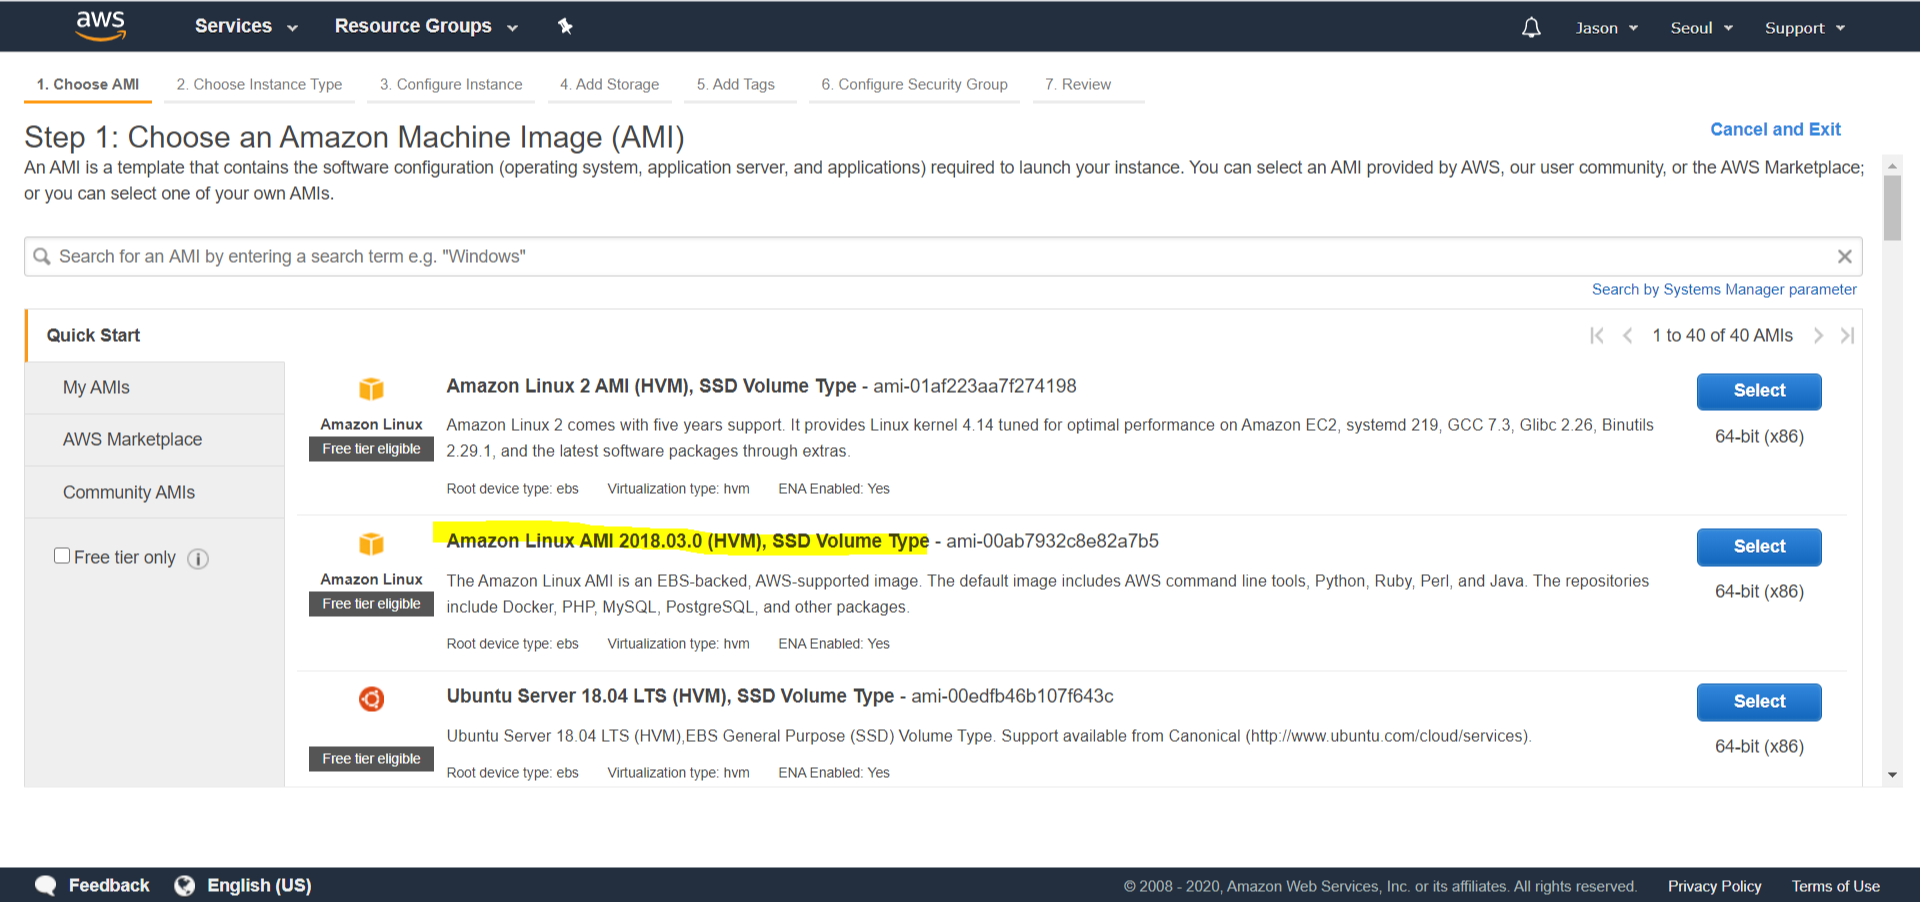Go to 3. Configure Instance tab
The height and width of the screenshot is (902, 1920).
click(451, 85)
